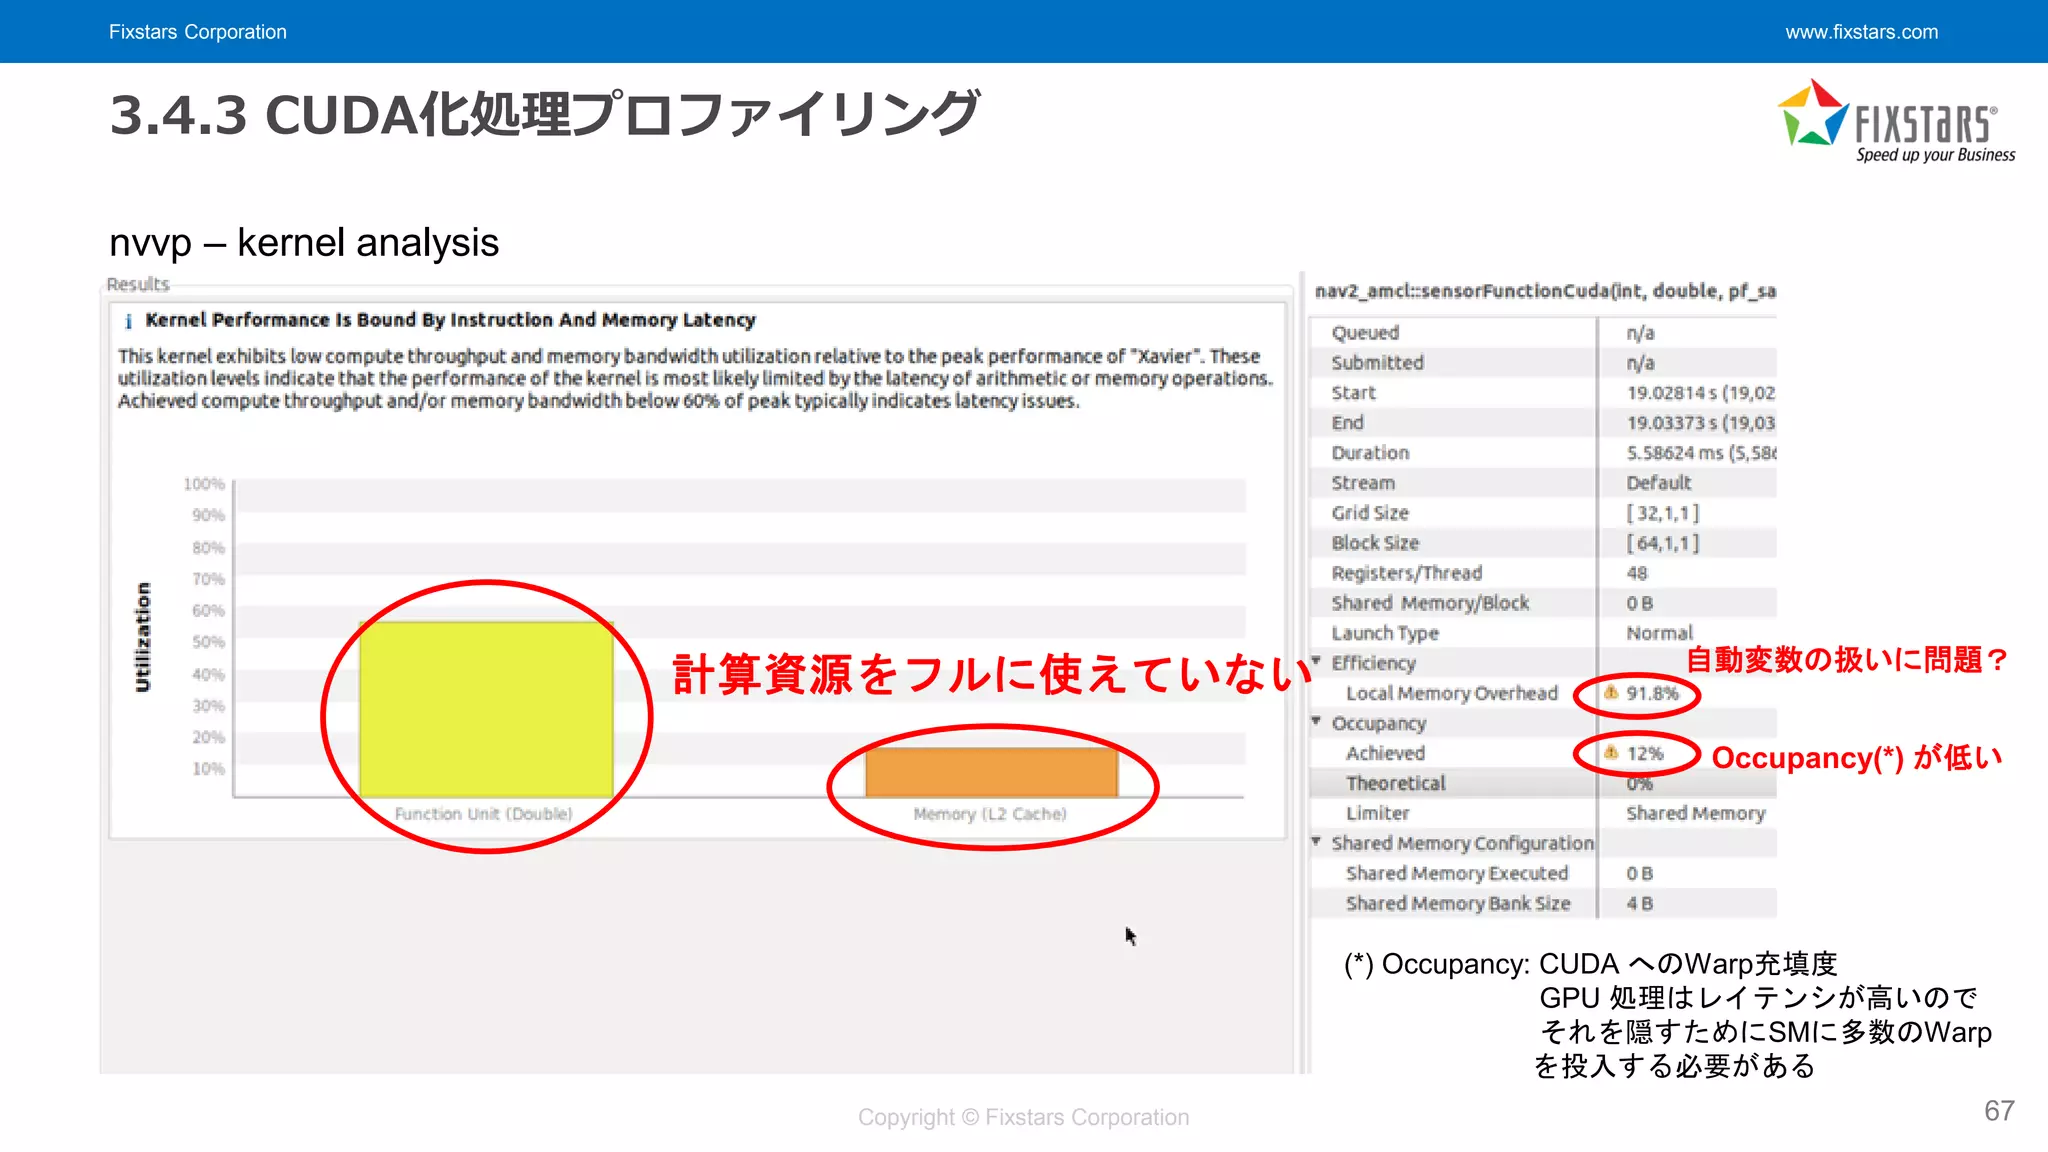Collapse the Occupancy section
This screenshot has width=2048, height=1152.
(x=1317, y=721)
